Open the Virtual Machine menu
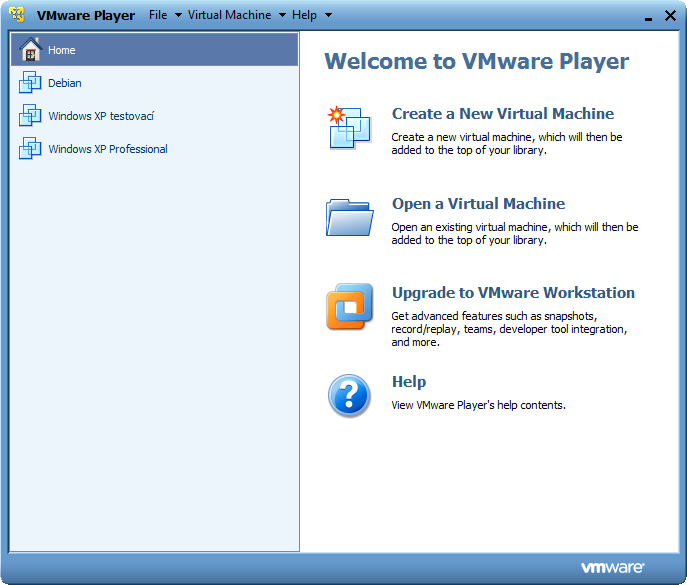Viewport: 687px width, 585px height. tap(230, 15)
